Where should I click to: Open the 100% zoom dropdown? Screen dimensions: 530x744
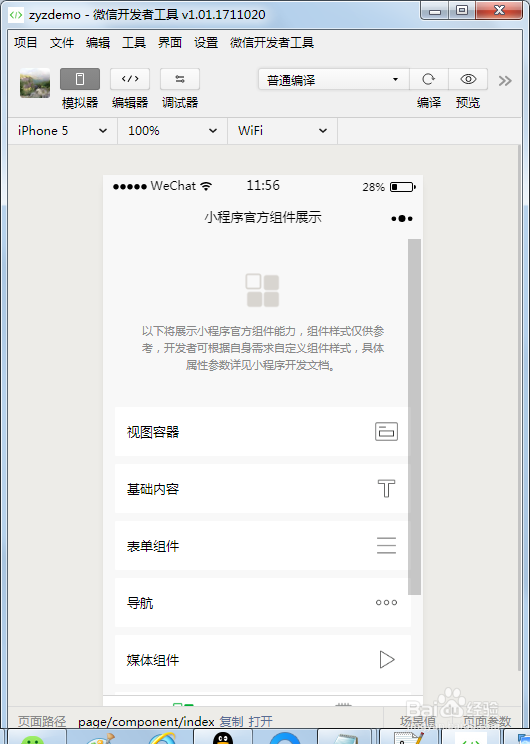coord(173,131)
